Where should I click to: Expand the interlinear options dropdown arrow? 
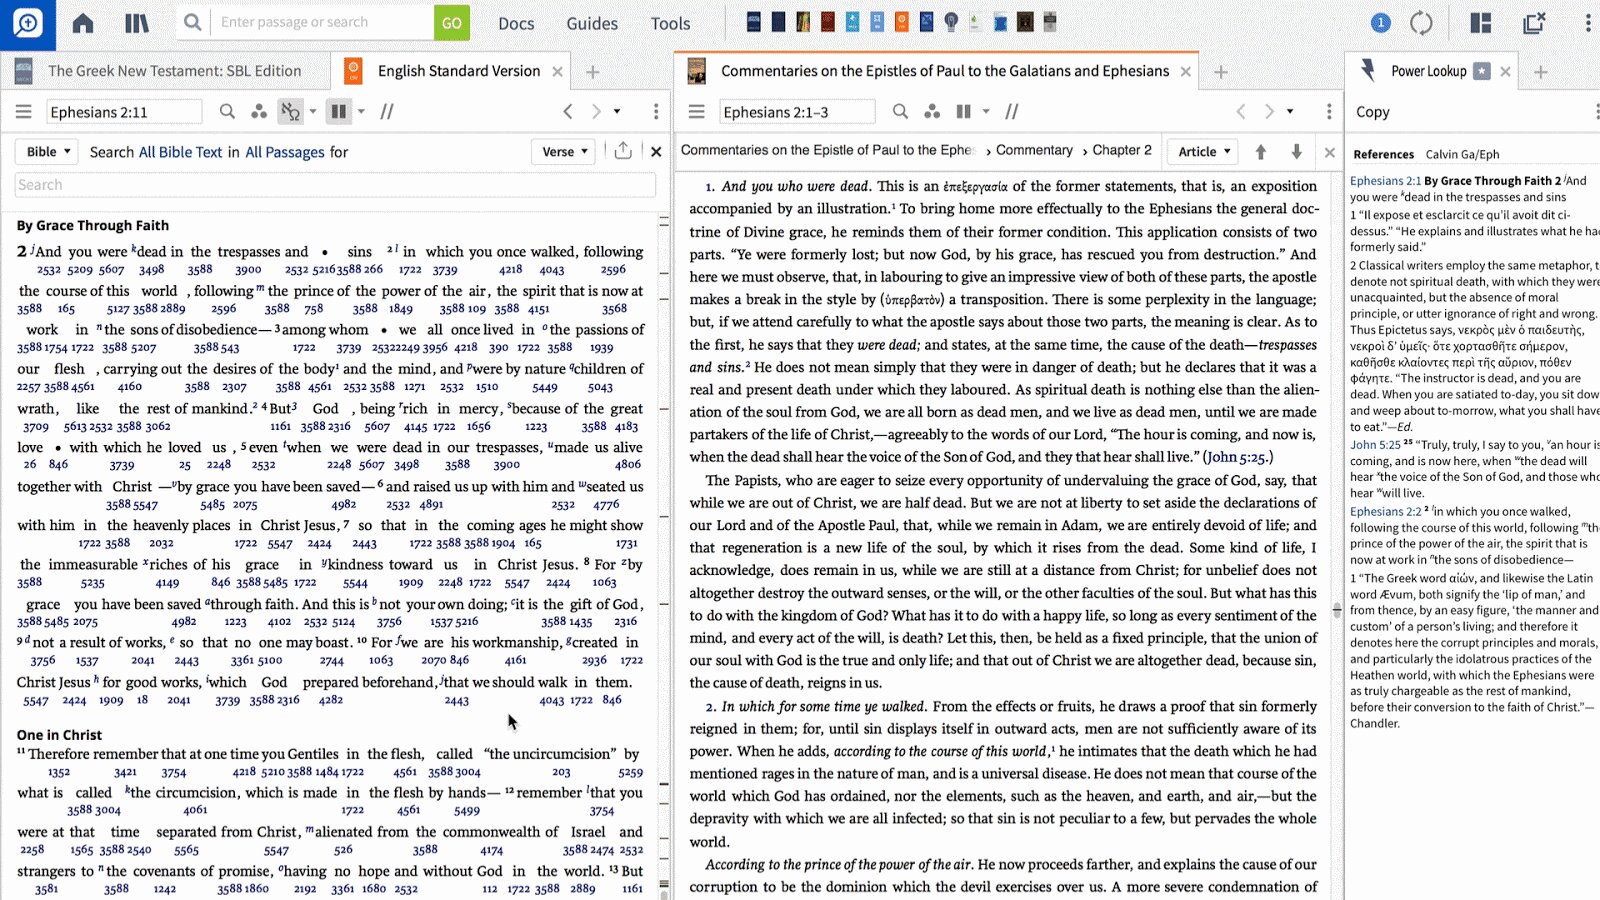313,112
